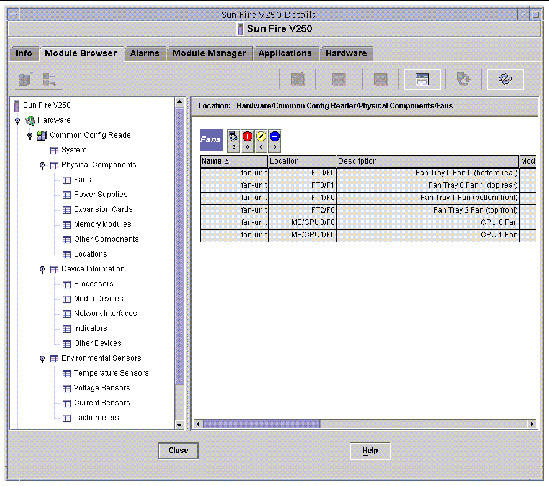The height and width of the screenshot is (486, 549).
Task: Click the Close button
Action: pyautogui.click(x=178, y=451)
